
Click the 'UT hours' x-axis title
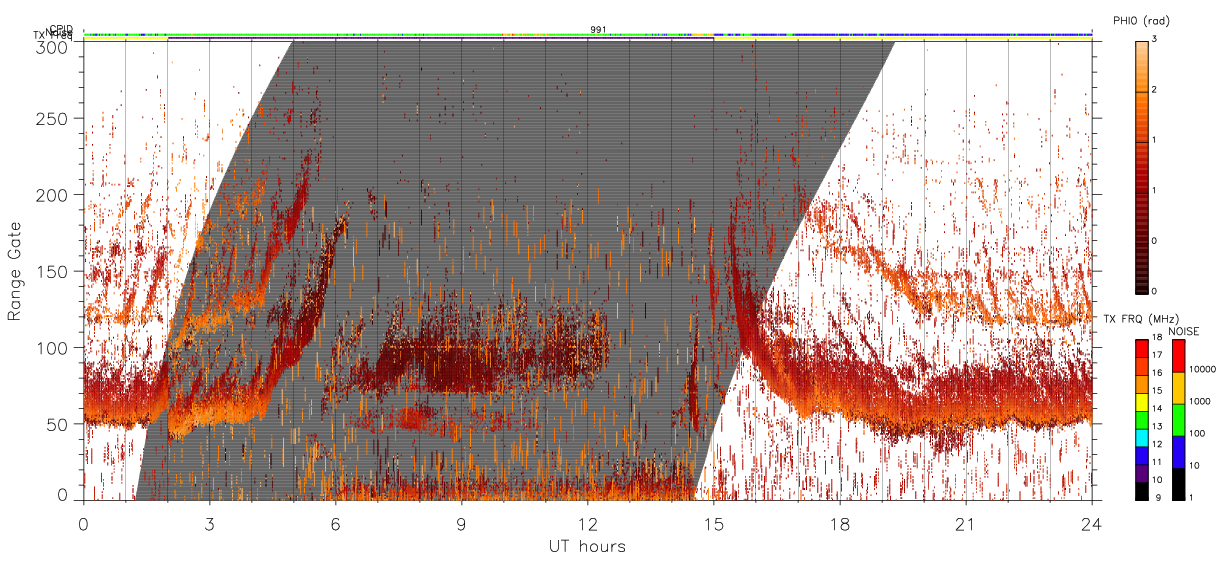[586, 546]
